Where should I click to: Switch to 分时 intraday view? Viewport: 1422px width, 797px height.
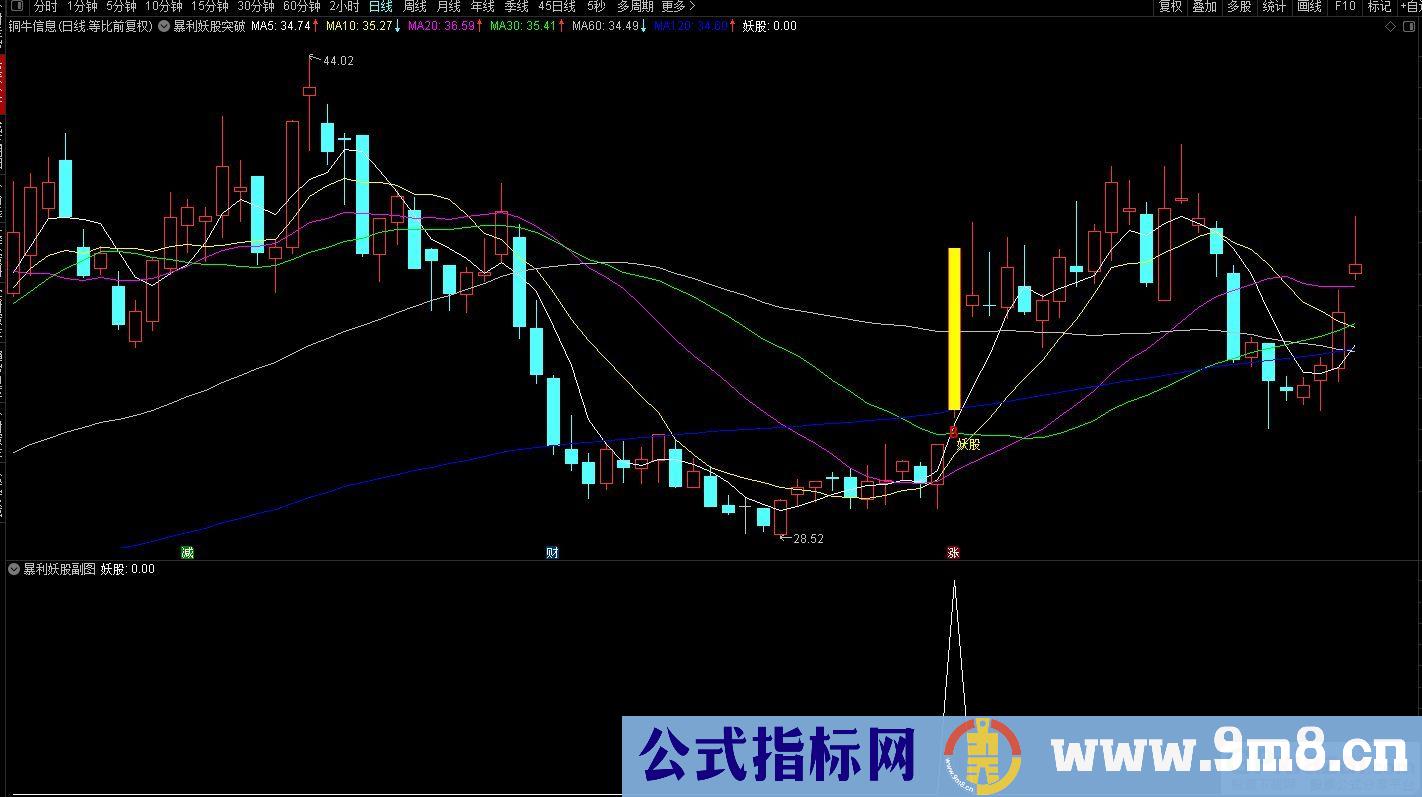pyautogui.click(x=45, y=6)
